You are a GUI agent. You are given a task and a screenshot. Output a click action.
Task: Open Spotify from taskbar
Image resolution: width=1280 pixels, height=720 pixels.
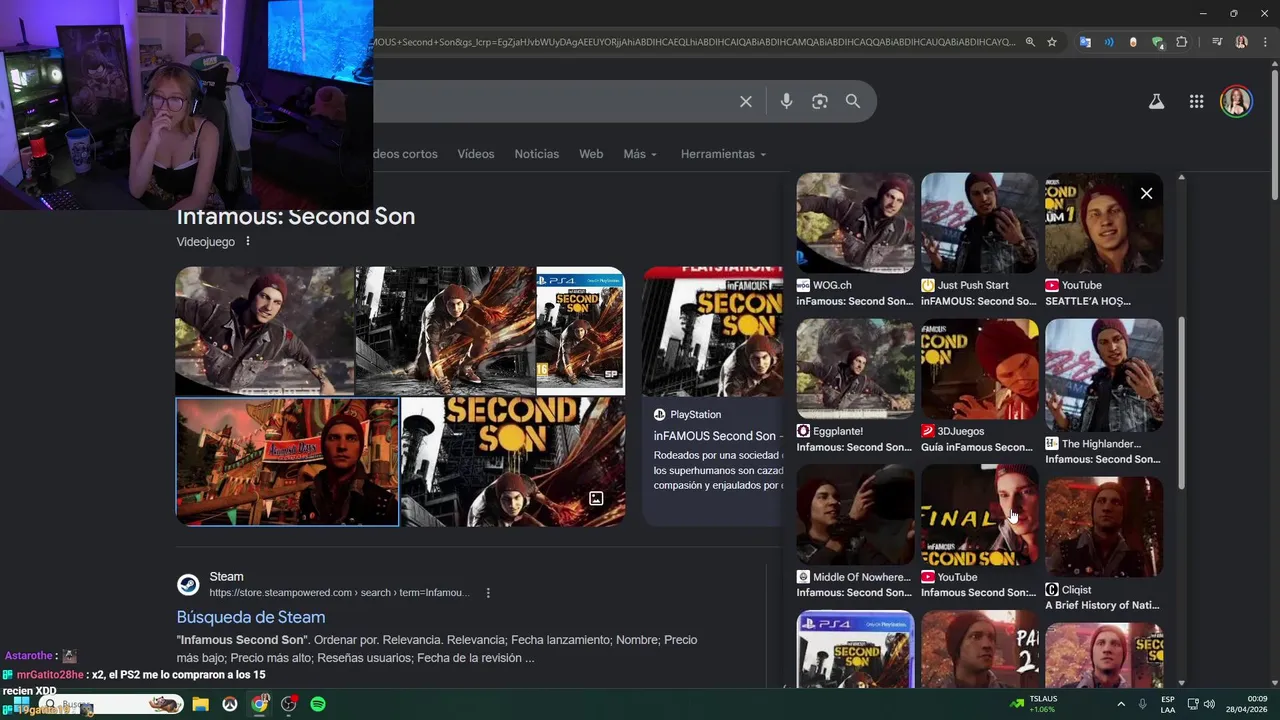pyautogui.click(x=318, y=704)
